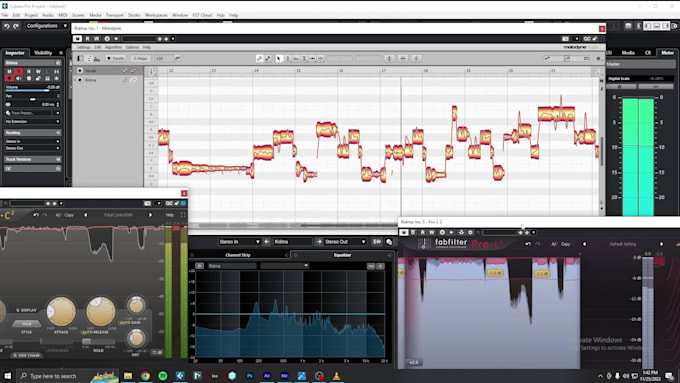Adjust the Pro-C 2 Hold slider
The image size is (680, 383).
click(98, 342)
